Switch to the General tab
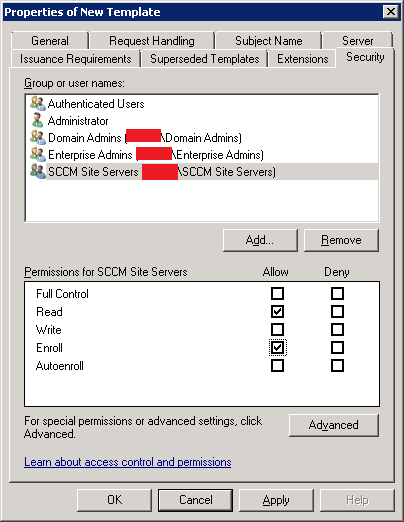Screen dimensions: 404x522 pos(50,41)
